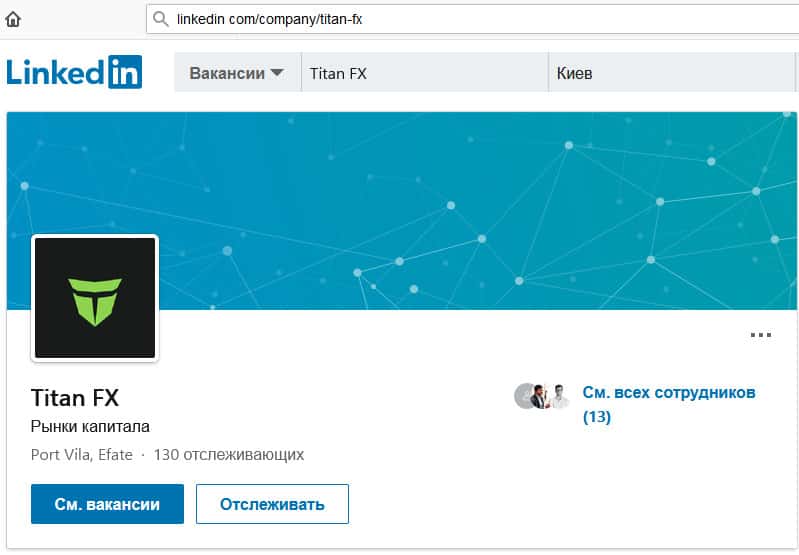Expand the Вакансии dropdown
Image resolution: width=799 pixels, height=555 pixels.
click(237, 73)
